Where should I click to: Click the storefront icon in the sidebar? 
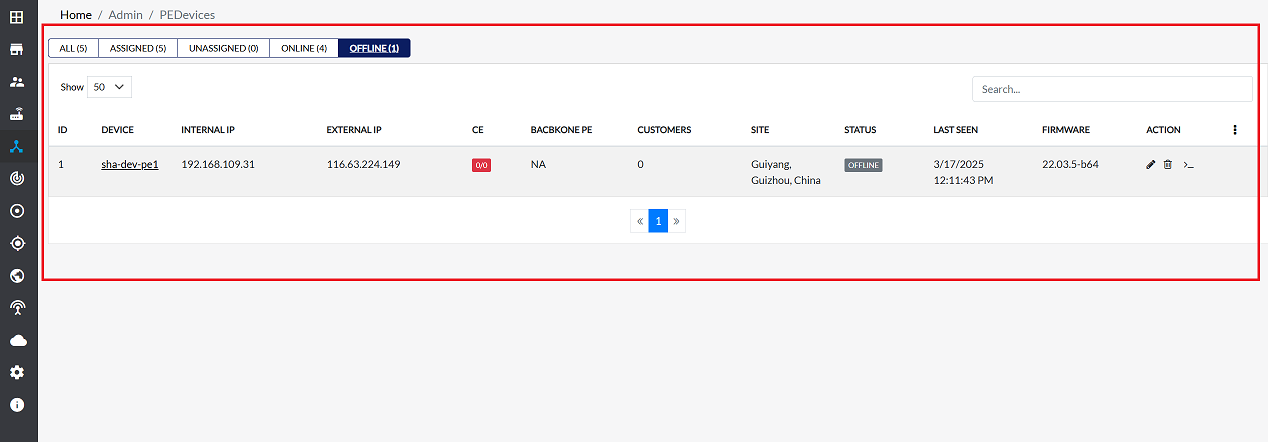(x=17, y=49)
